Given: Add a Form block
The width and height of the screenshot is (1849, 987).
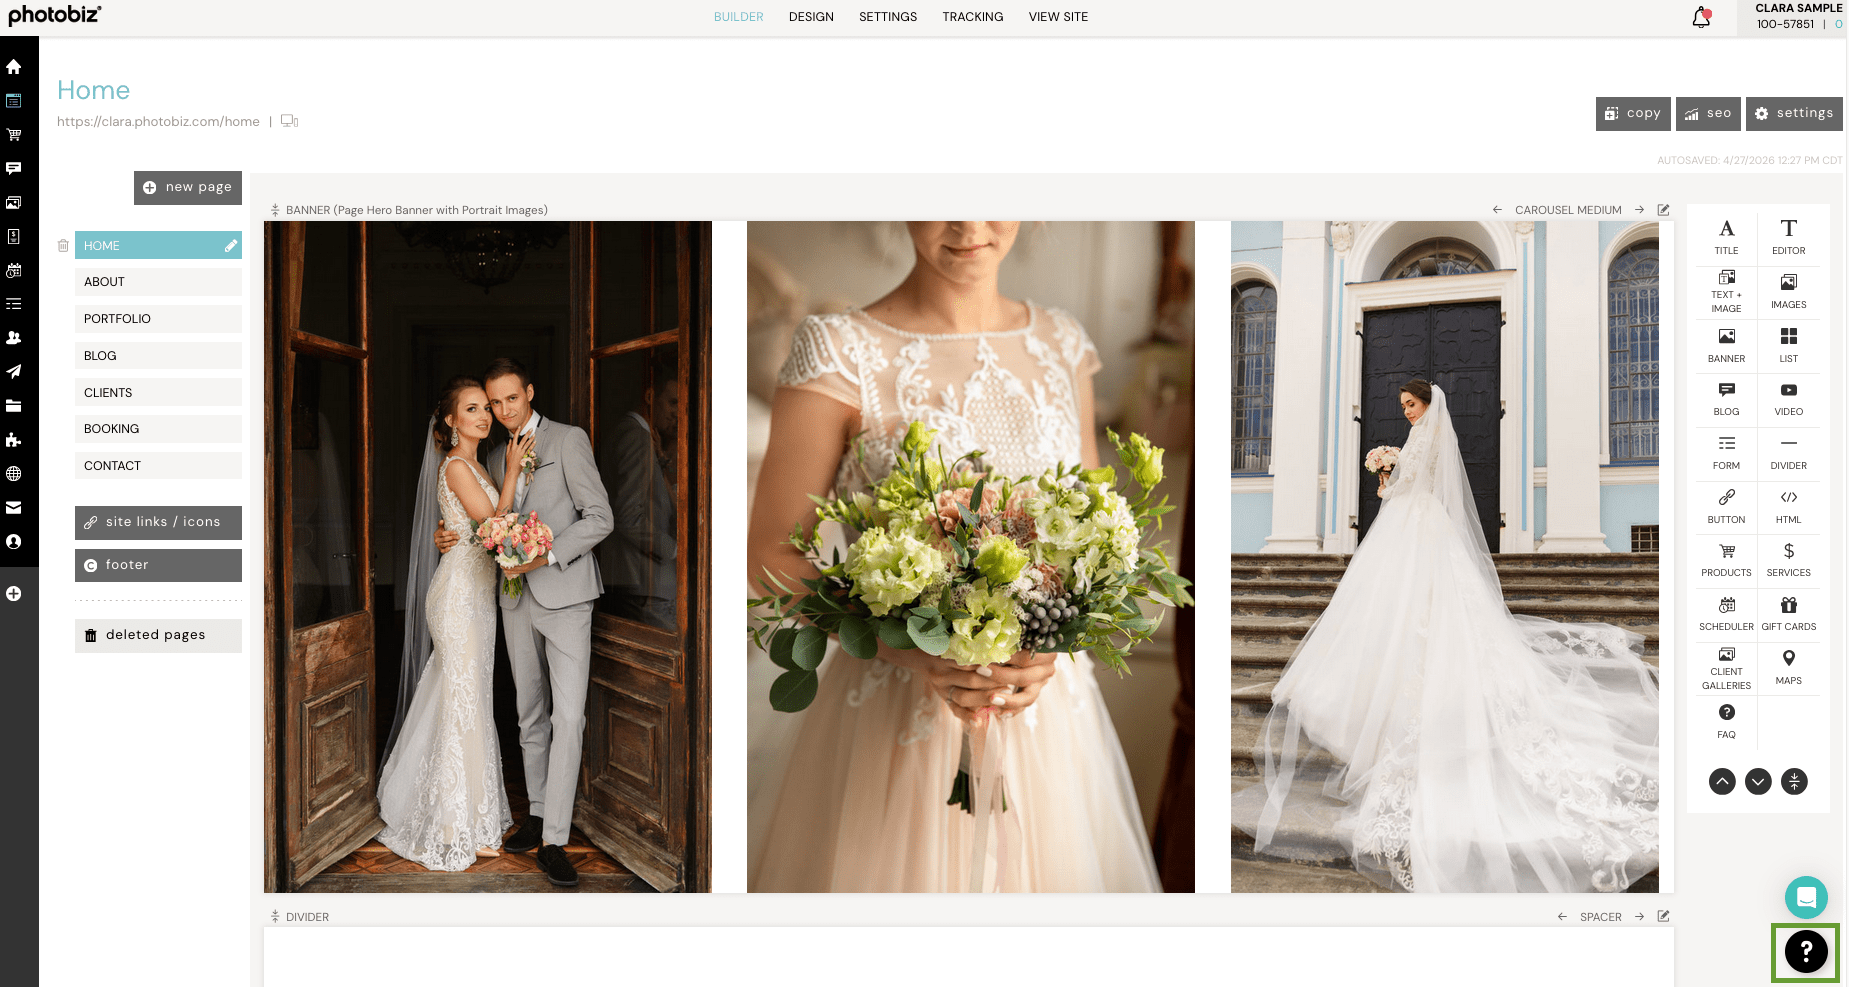Looking at the screenshot, I should [1726, 452].
